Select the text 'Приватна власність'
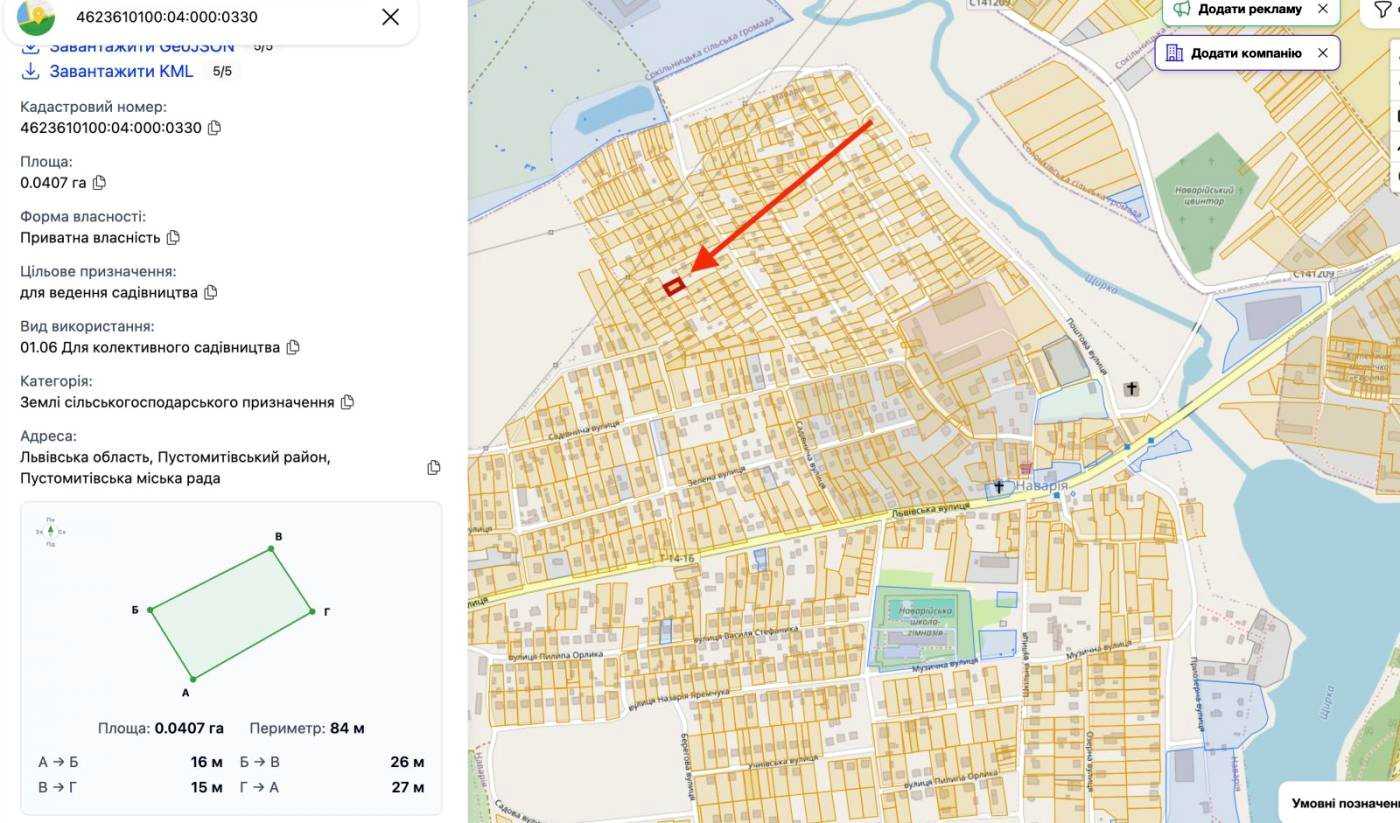 coord(90,238)
